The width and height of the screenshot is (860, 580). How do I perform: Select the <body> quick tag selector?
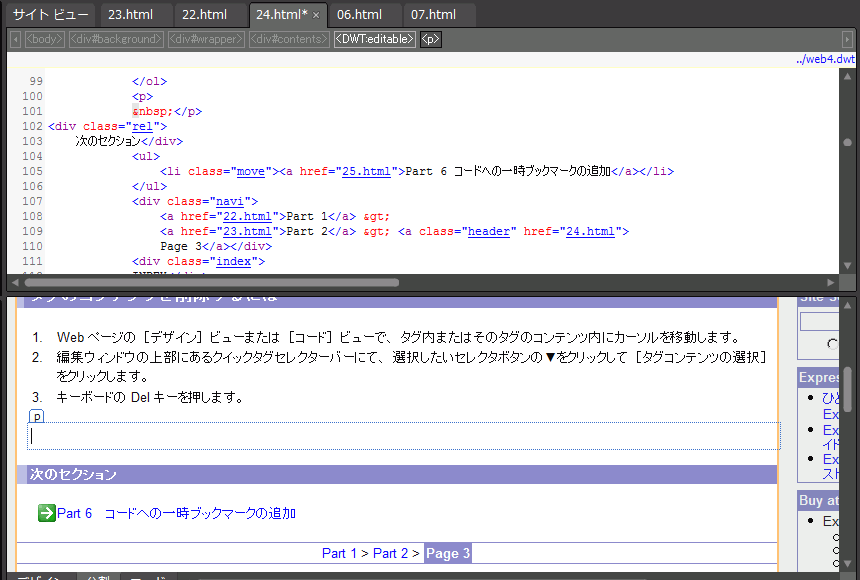click(44, 39)
